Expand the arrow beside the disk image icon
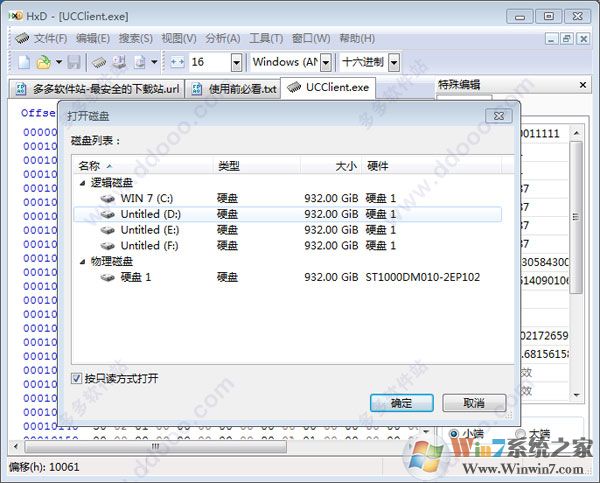Screen dimensions: 600x483 coord(154,62)
